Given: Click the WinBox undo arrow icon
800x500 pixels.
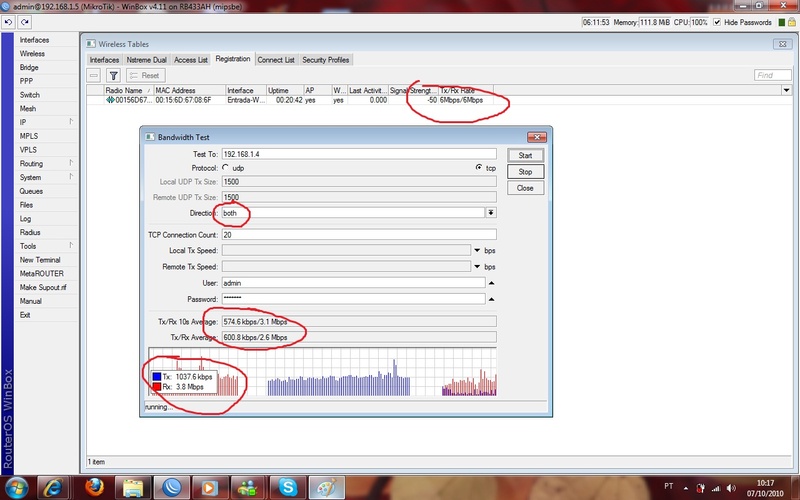Looking at the screenshot, I should click(8, 22).
